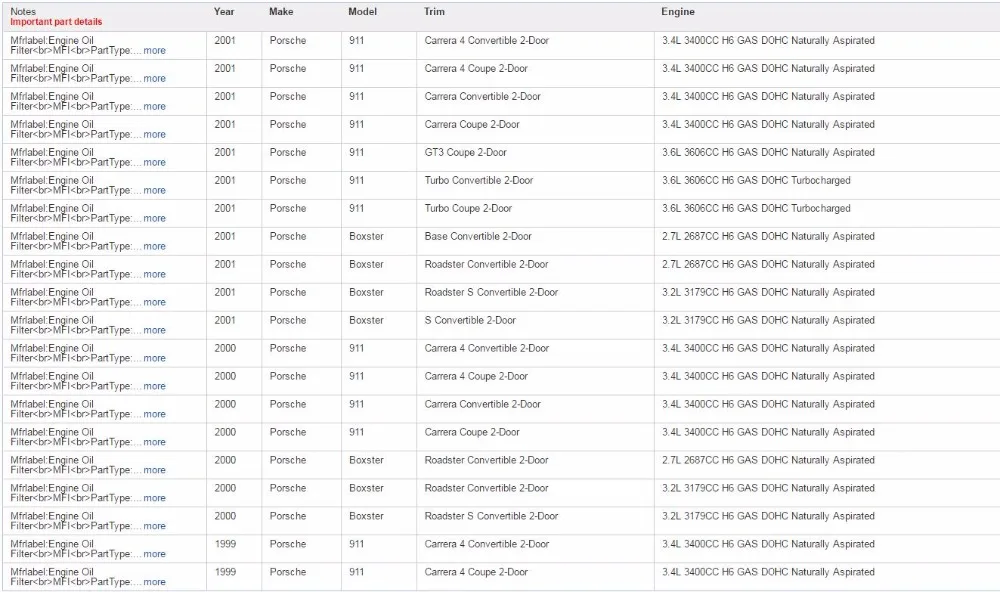Click the Notes column header
This screenshot has width=1000, height=592.
pyautogui.click(x=23, y=11)
